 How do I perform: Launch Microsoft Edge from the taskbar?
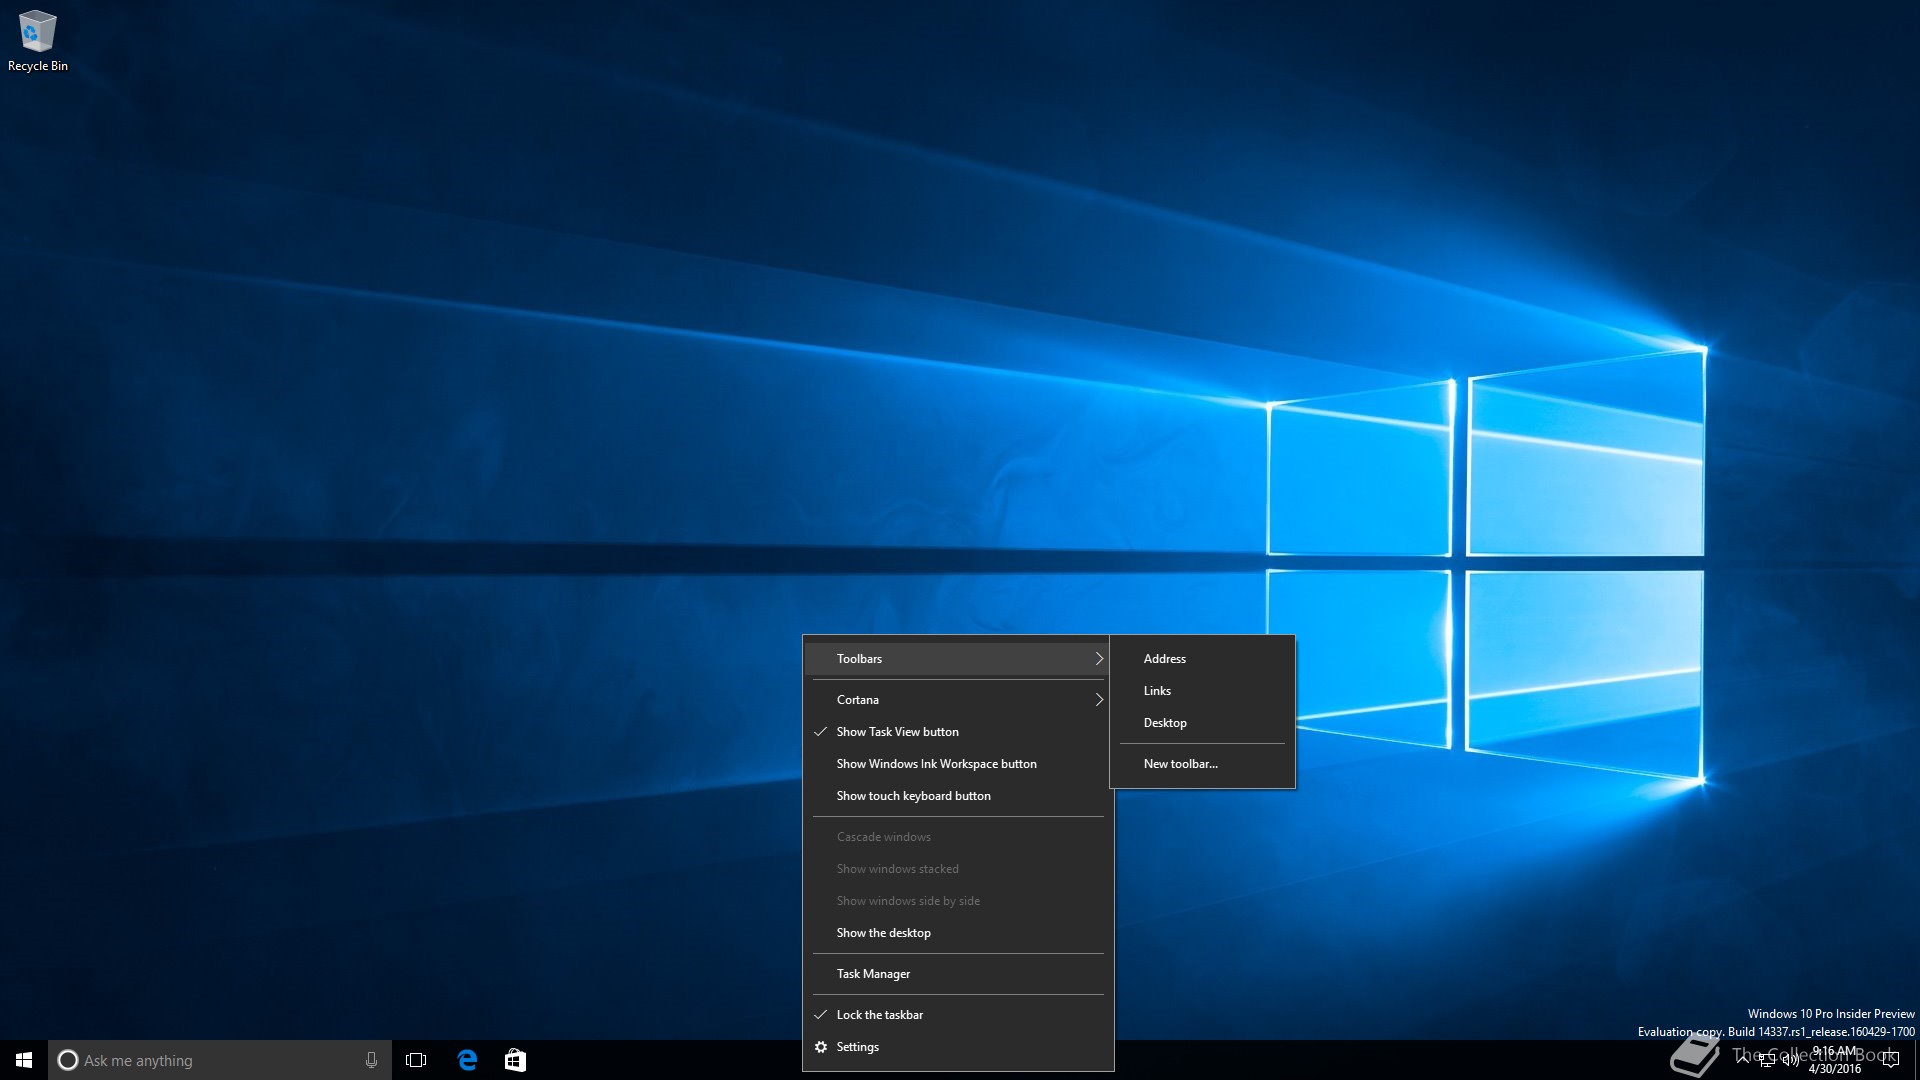point(467,1060)
